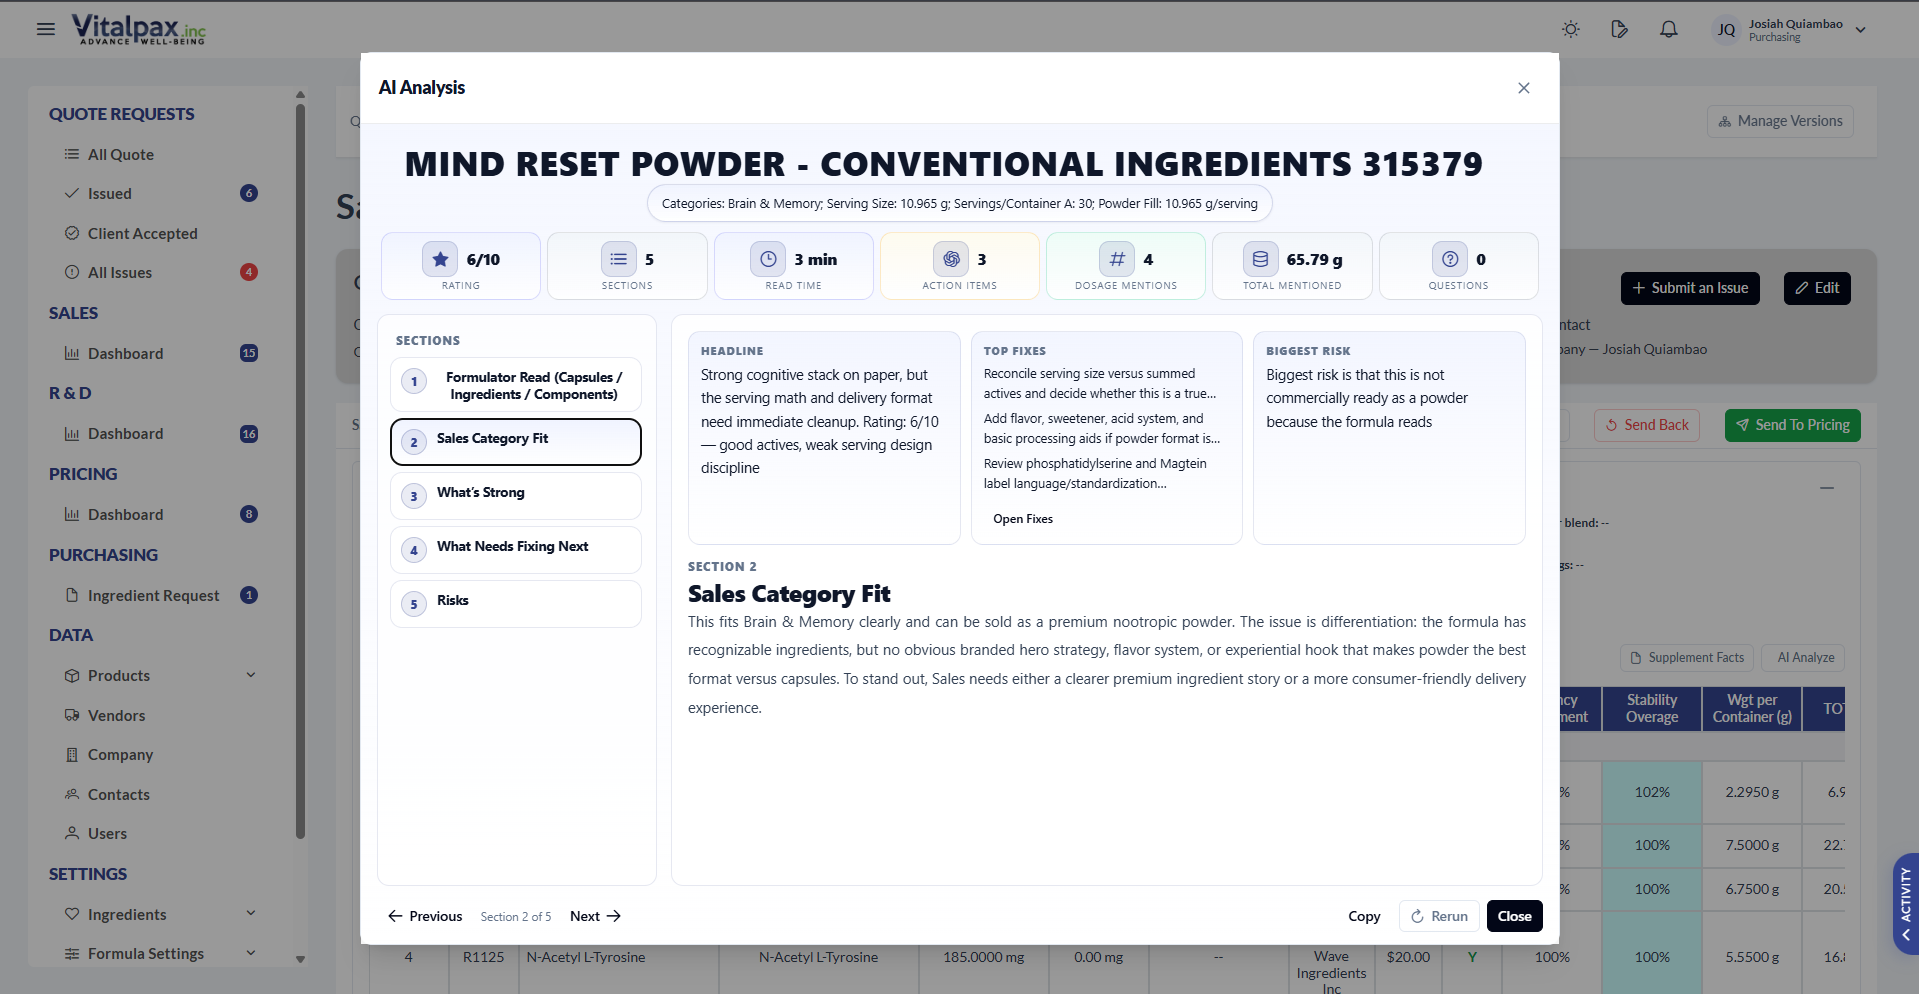Viewport: 1919px width, 994px height.
Task: Click the sidebar vertical scrollbar
Action: (300, 470)
